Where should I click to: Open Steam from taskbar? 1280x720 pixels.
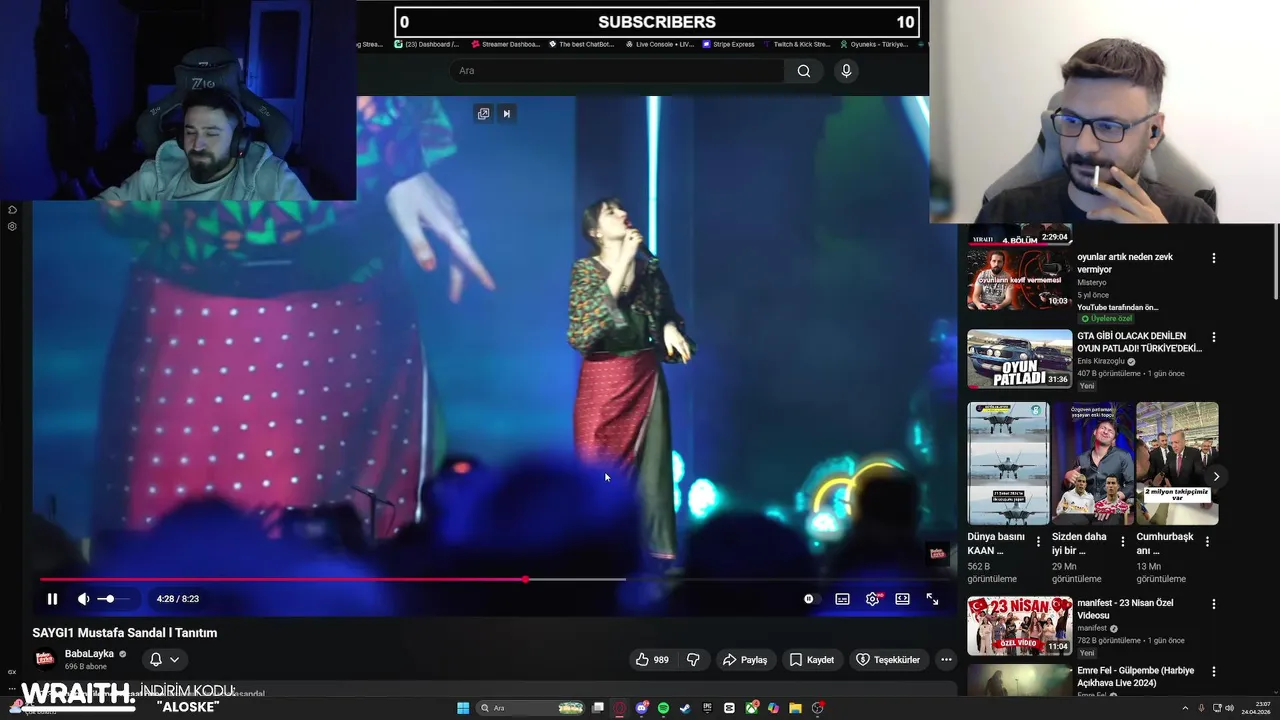tap(685, 708)
